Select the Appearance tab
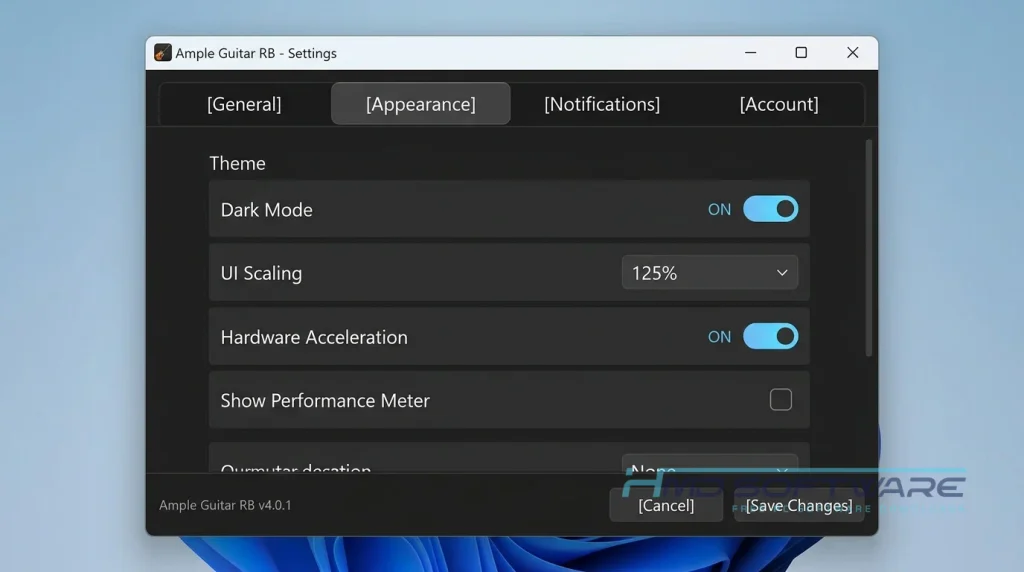Viewport: 1024px width, 572px height. pos(421,104)
